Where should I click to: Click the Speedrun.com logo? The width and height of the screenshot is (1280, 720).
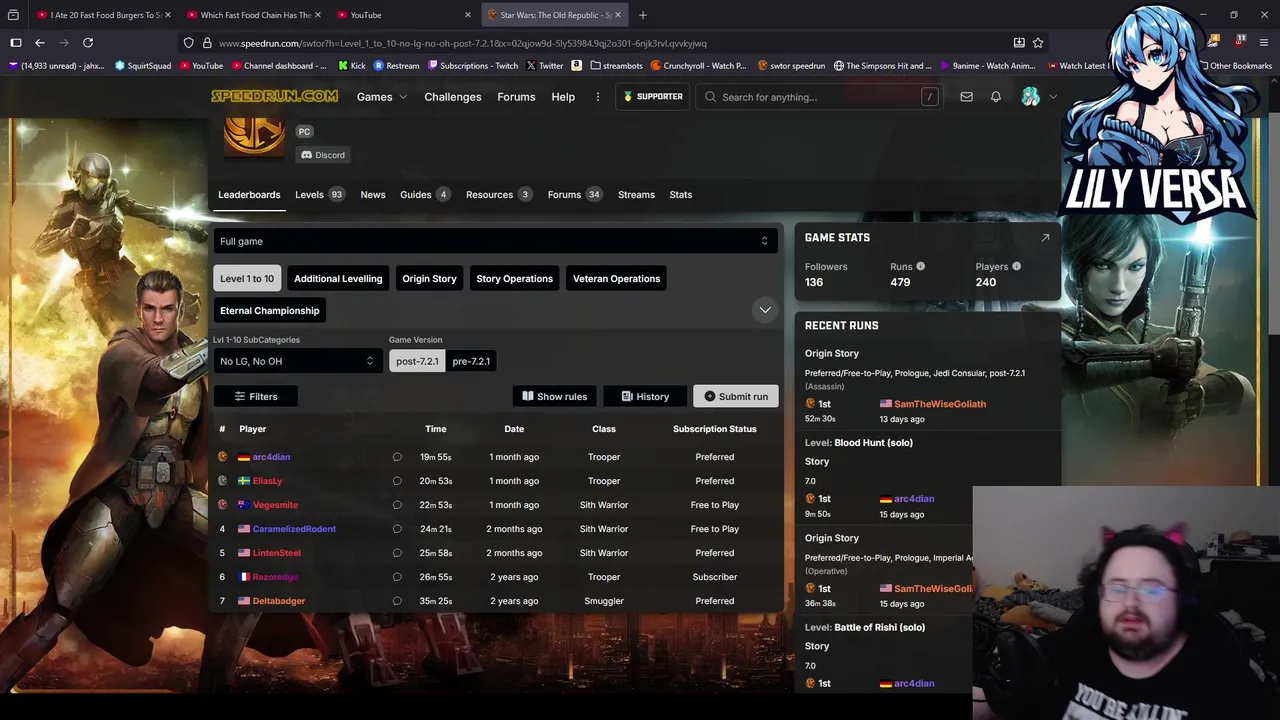[x=274, y=97]
